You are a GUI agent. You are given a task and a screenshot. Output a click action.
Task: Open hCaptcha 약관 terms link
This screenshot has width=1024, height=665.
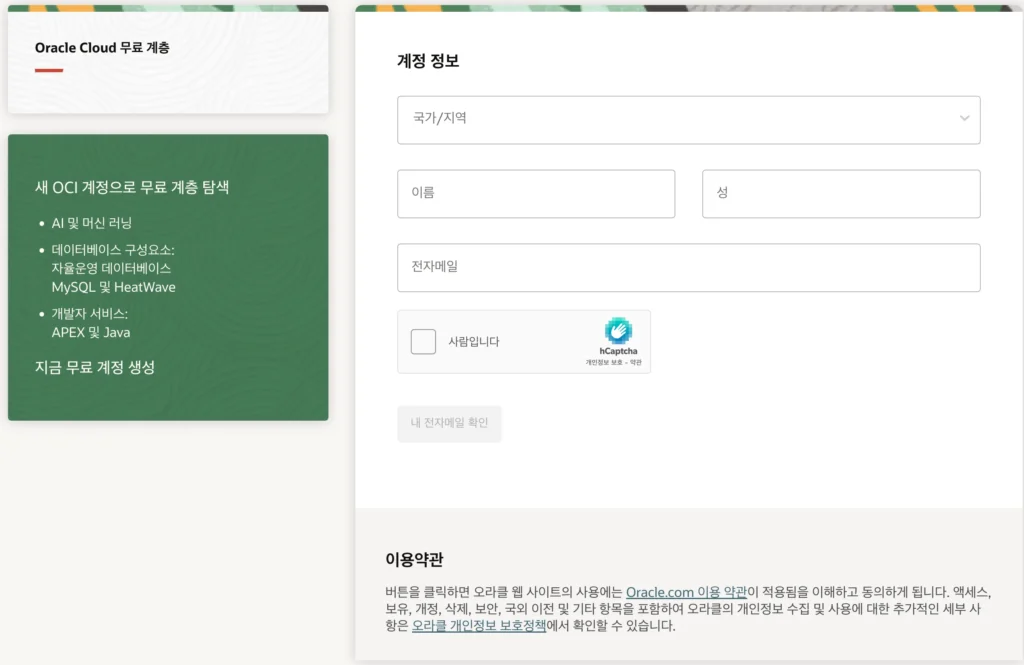coord(636,362)
